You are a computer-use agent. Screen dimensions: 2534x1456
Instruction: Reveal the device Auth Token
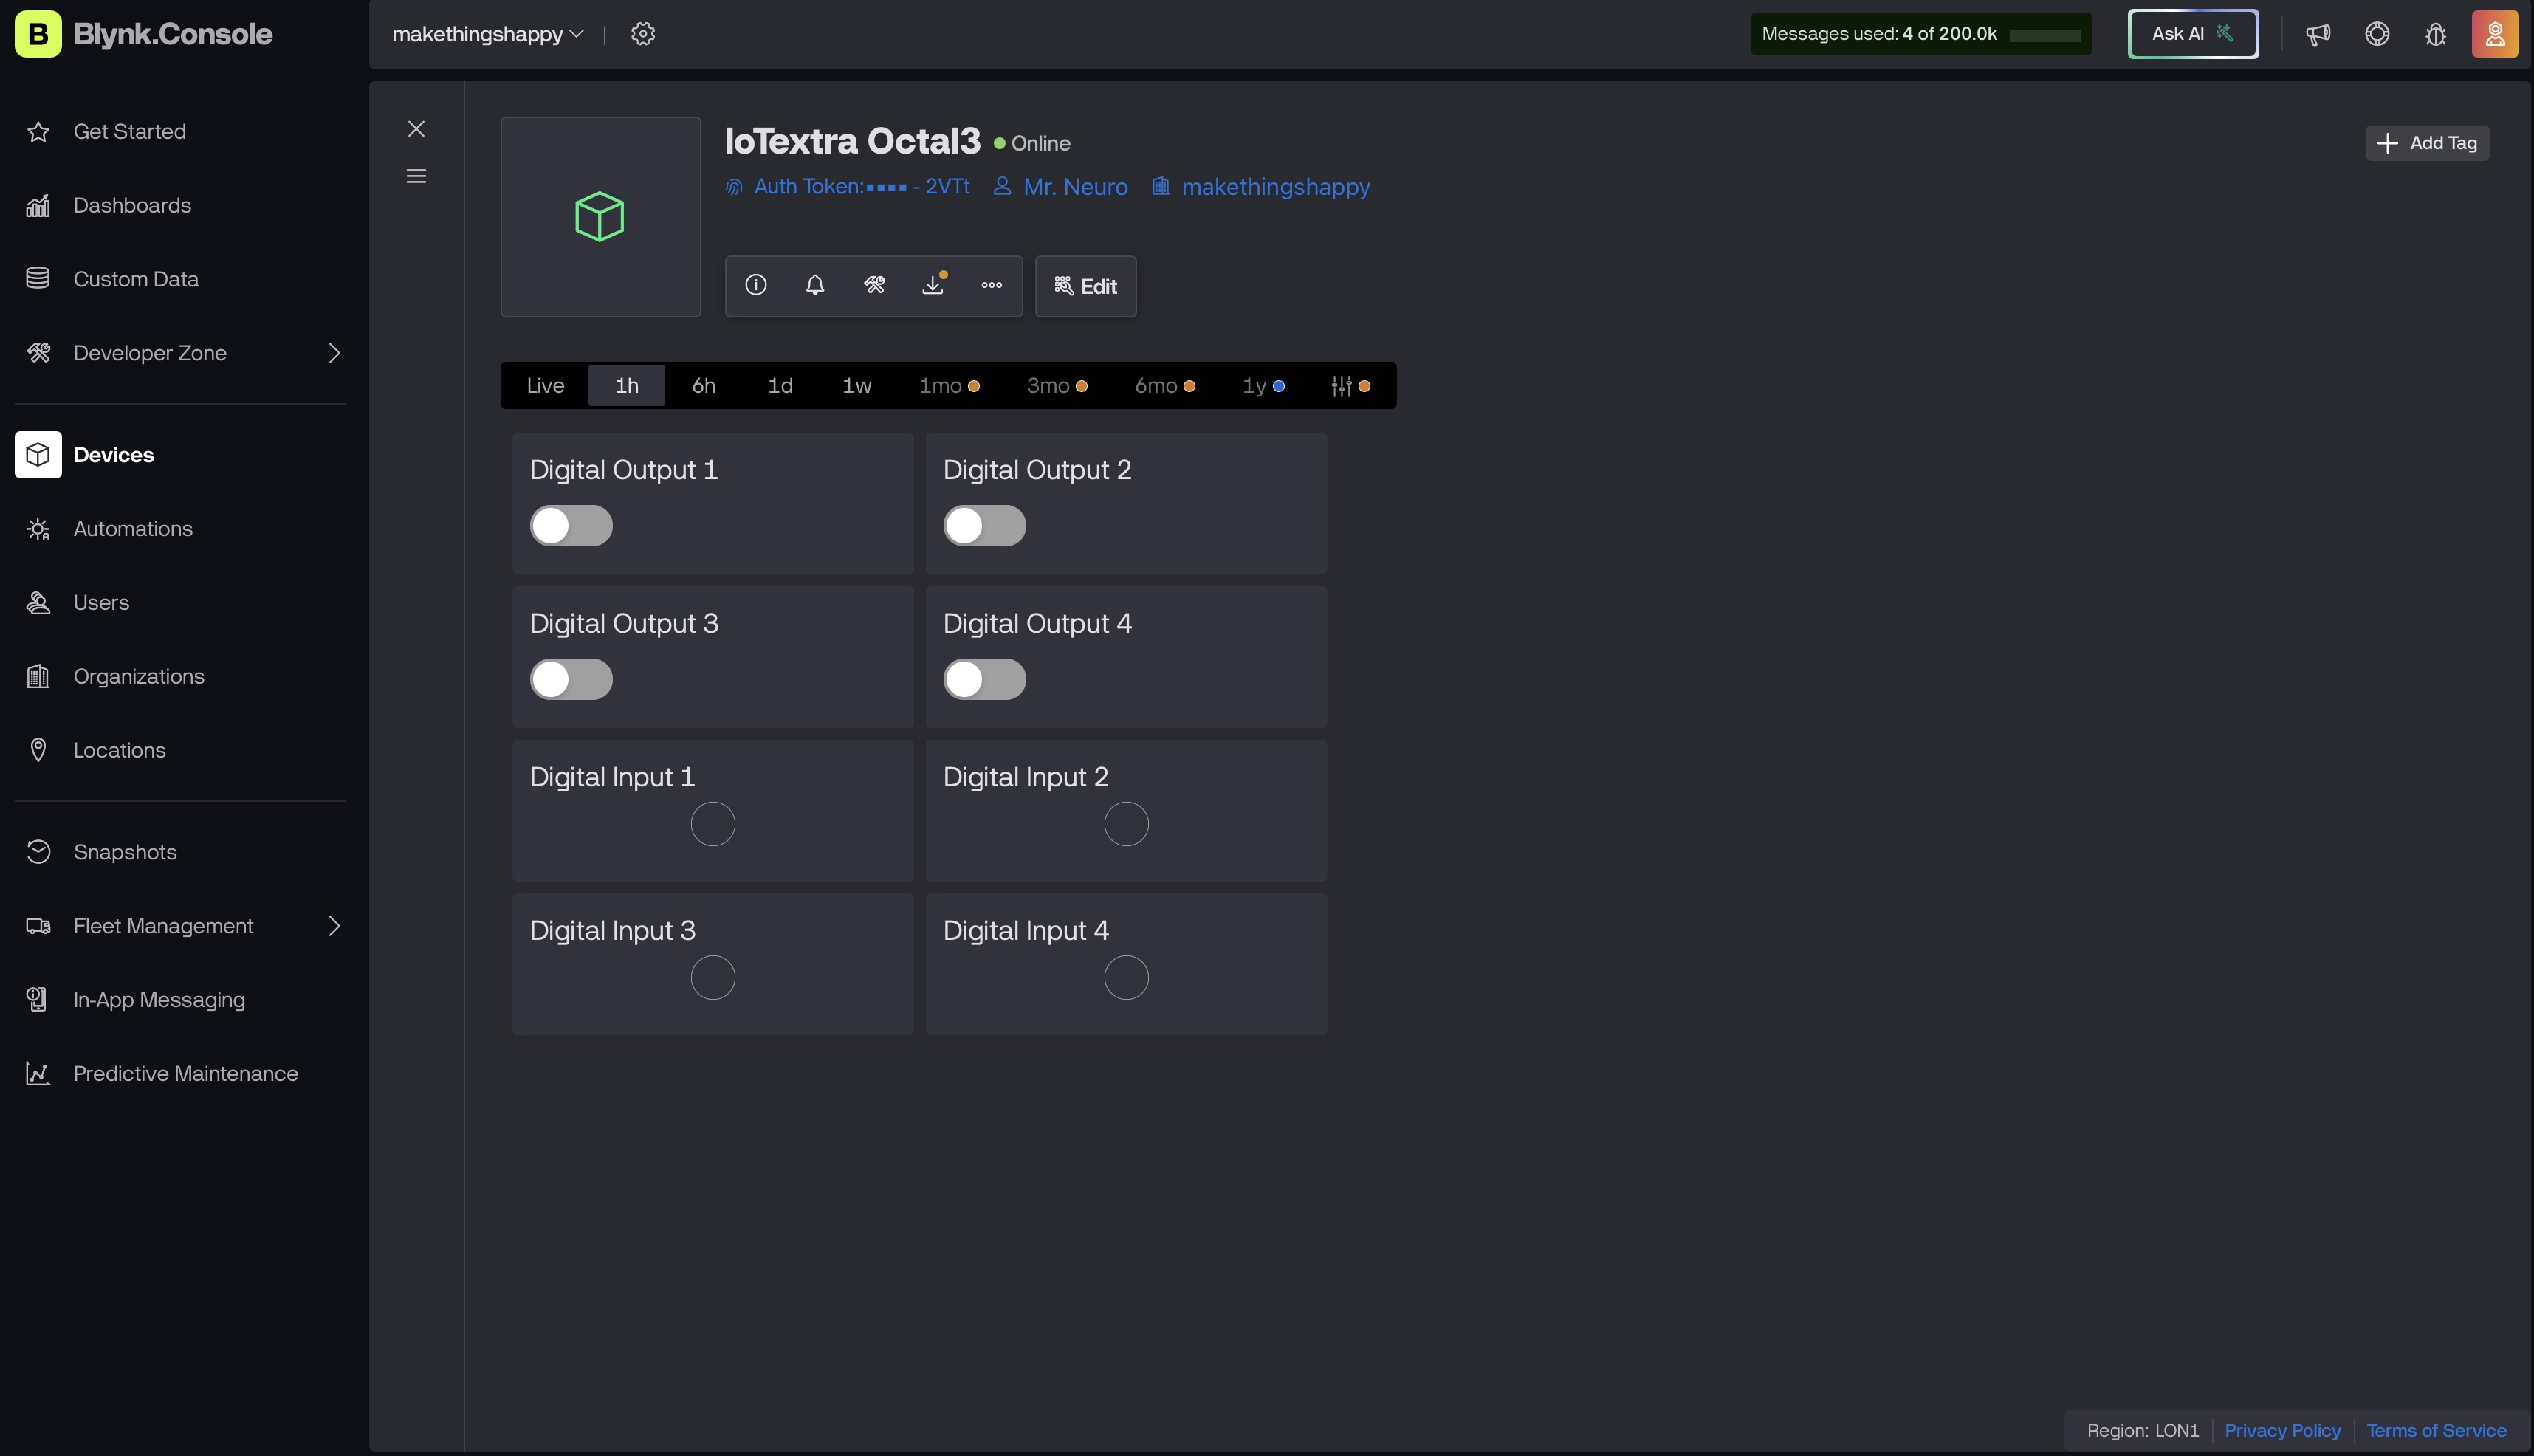pyautogui.click(x=847, y=187)
